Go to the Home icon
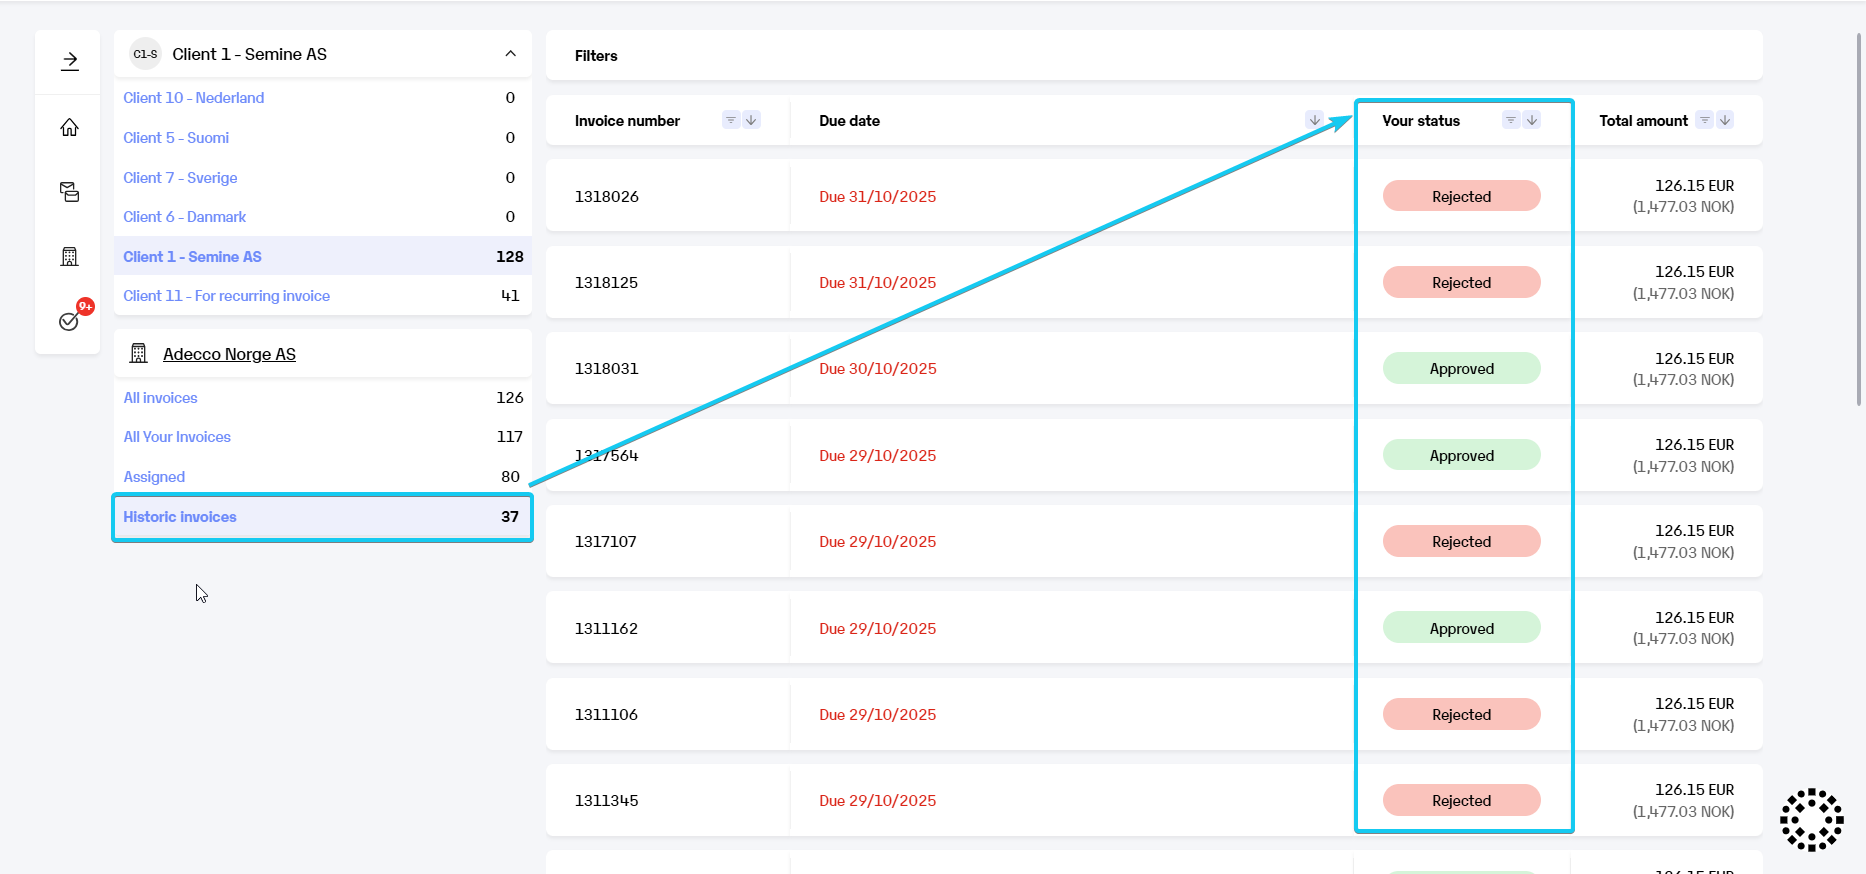Viewport: 1866px width, 874px height. pyautogui.click(x=69, y=127)
